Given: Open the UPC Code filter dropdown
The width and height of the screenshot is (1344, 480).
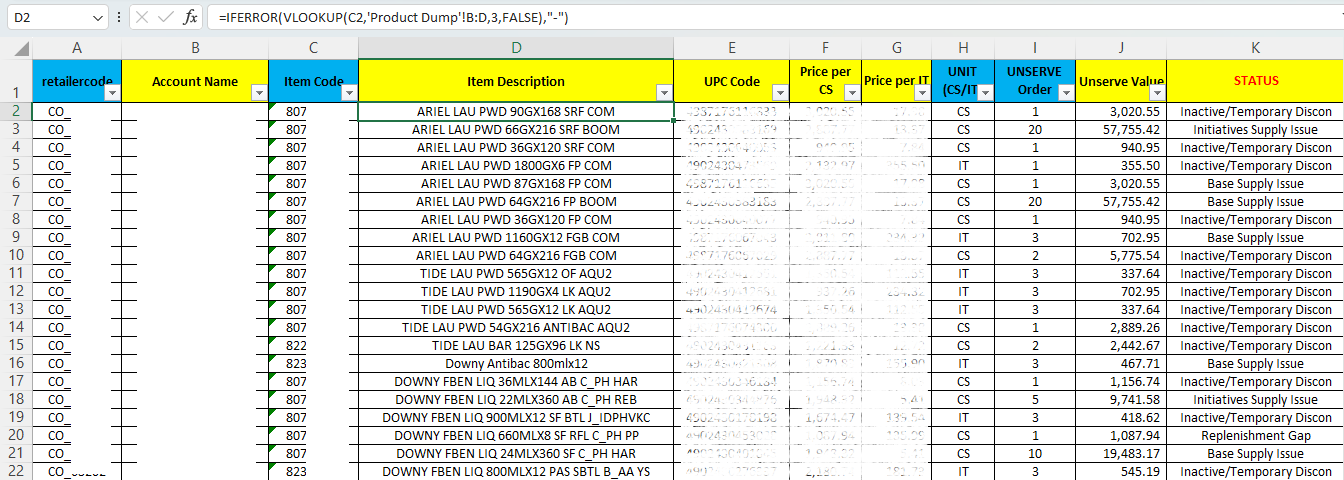Looking at the screenshot, I should [x=779, y=93].
